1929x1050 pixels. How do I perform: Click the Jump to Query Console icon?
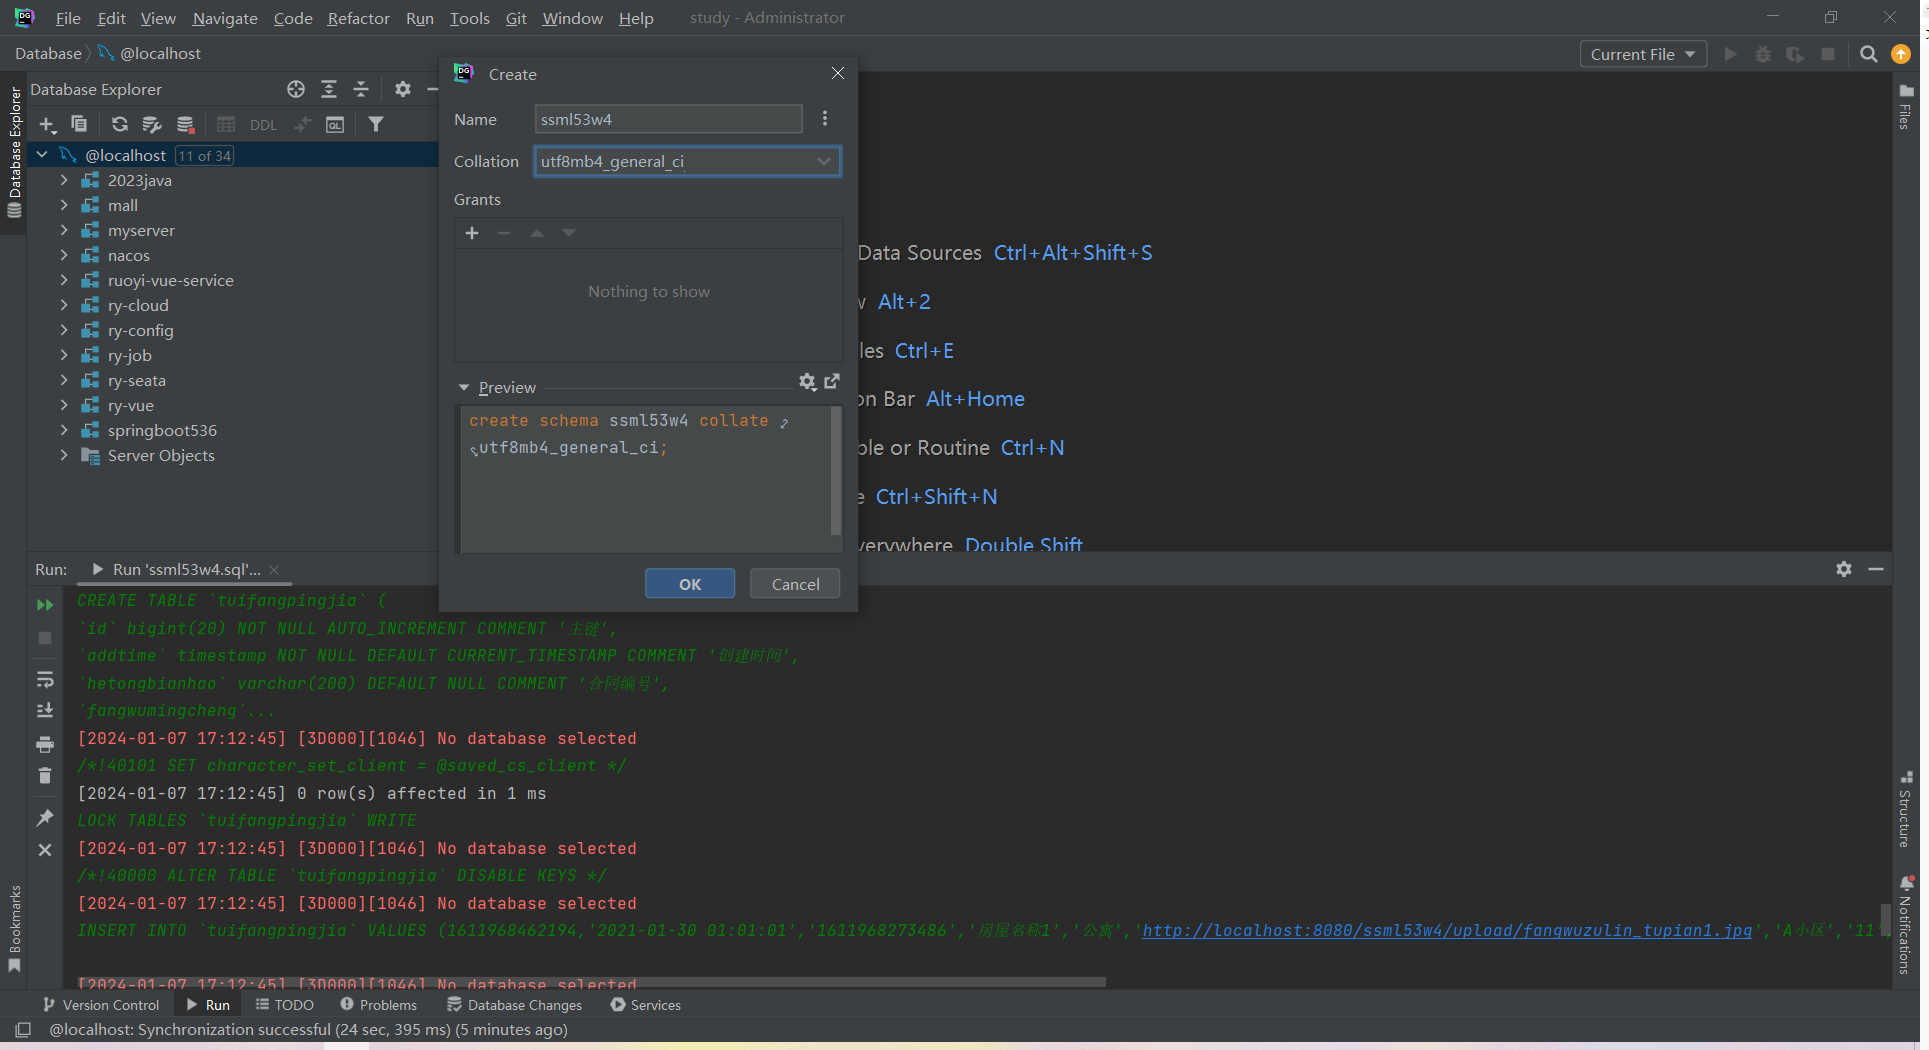[x=335, y=124]
